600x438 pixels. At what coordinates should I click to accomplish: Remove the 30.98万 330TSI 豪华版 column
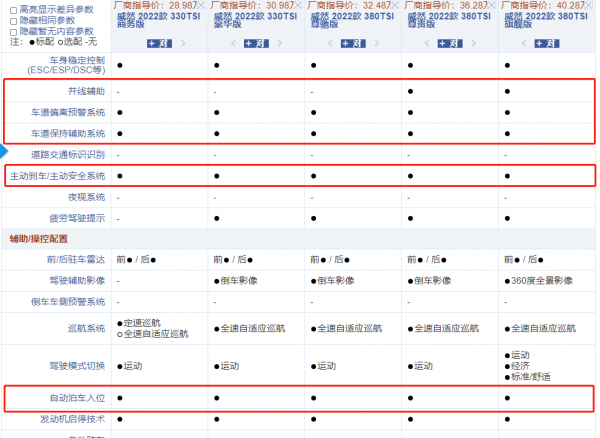[298, 5]
